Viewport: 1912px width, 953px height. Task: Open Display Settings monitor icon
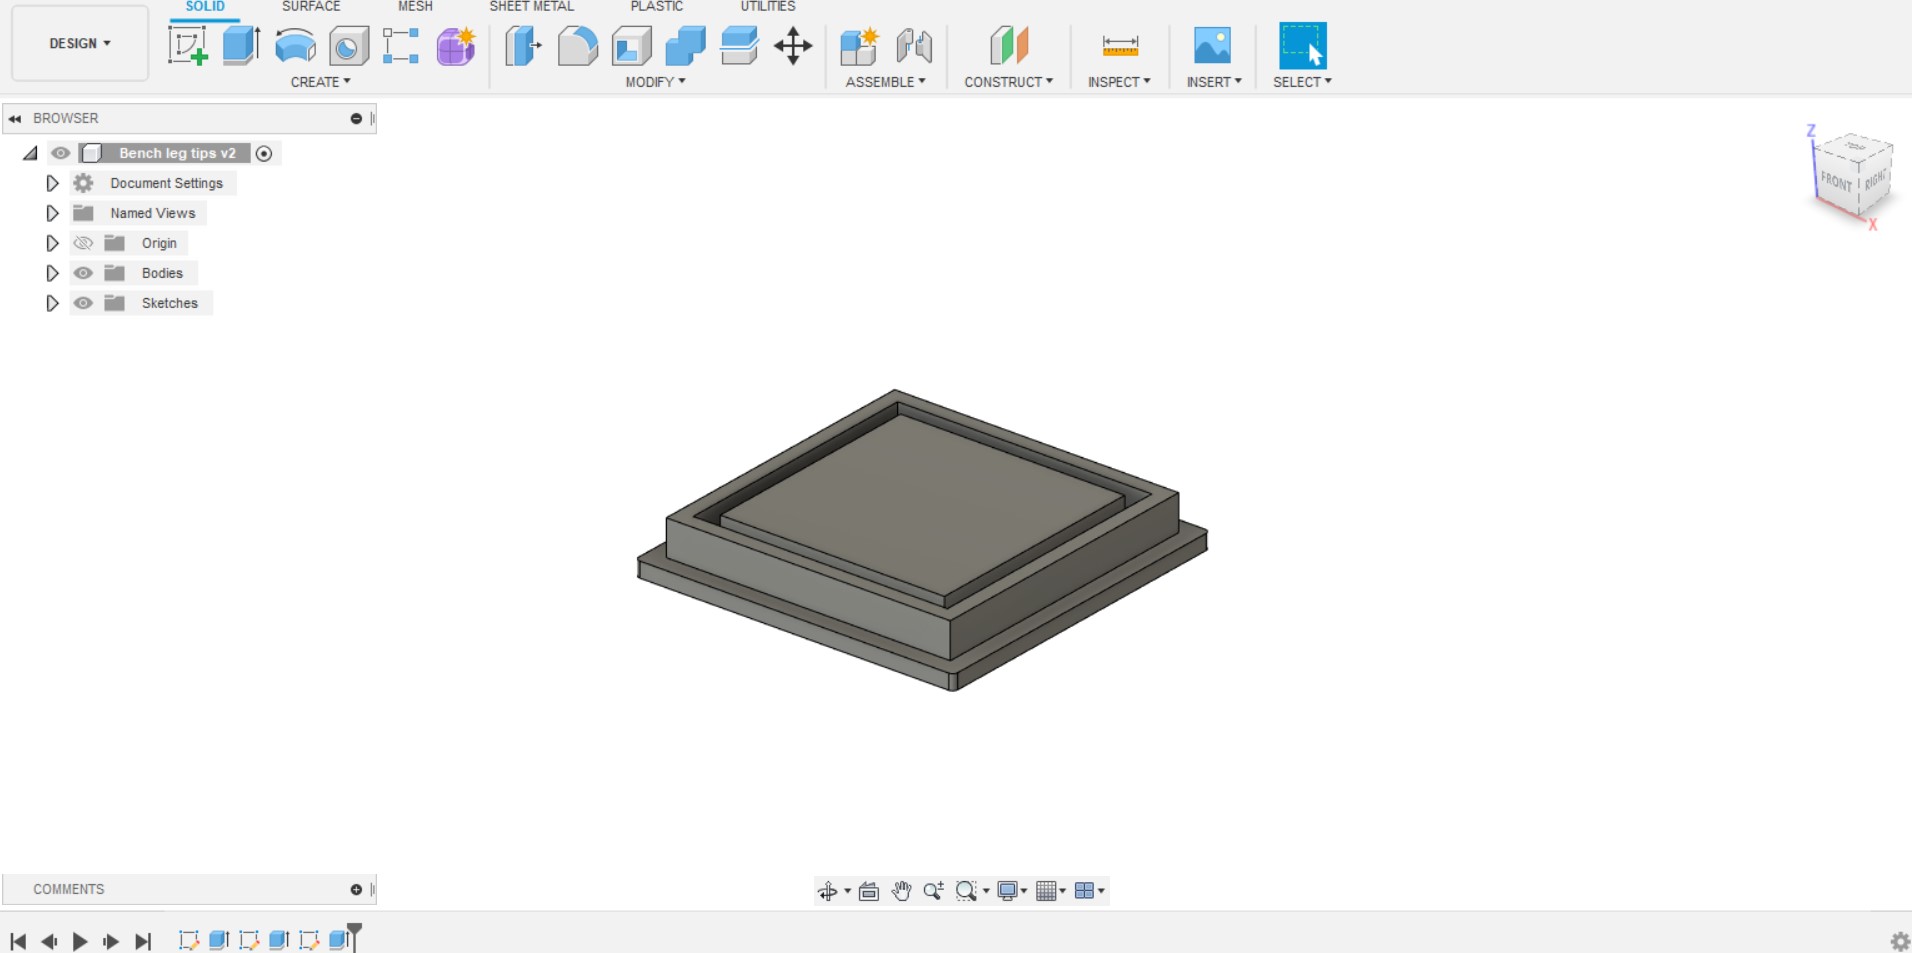point(1008,891)
